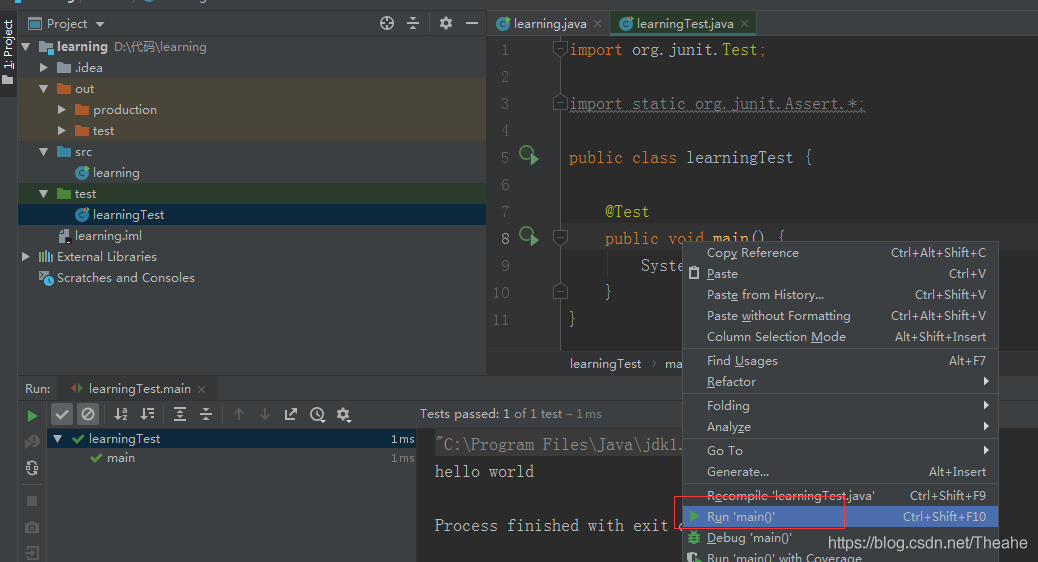Expand the out/test folder arrow

(x=62, y=131)
